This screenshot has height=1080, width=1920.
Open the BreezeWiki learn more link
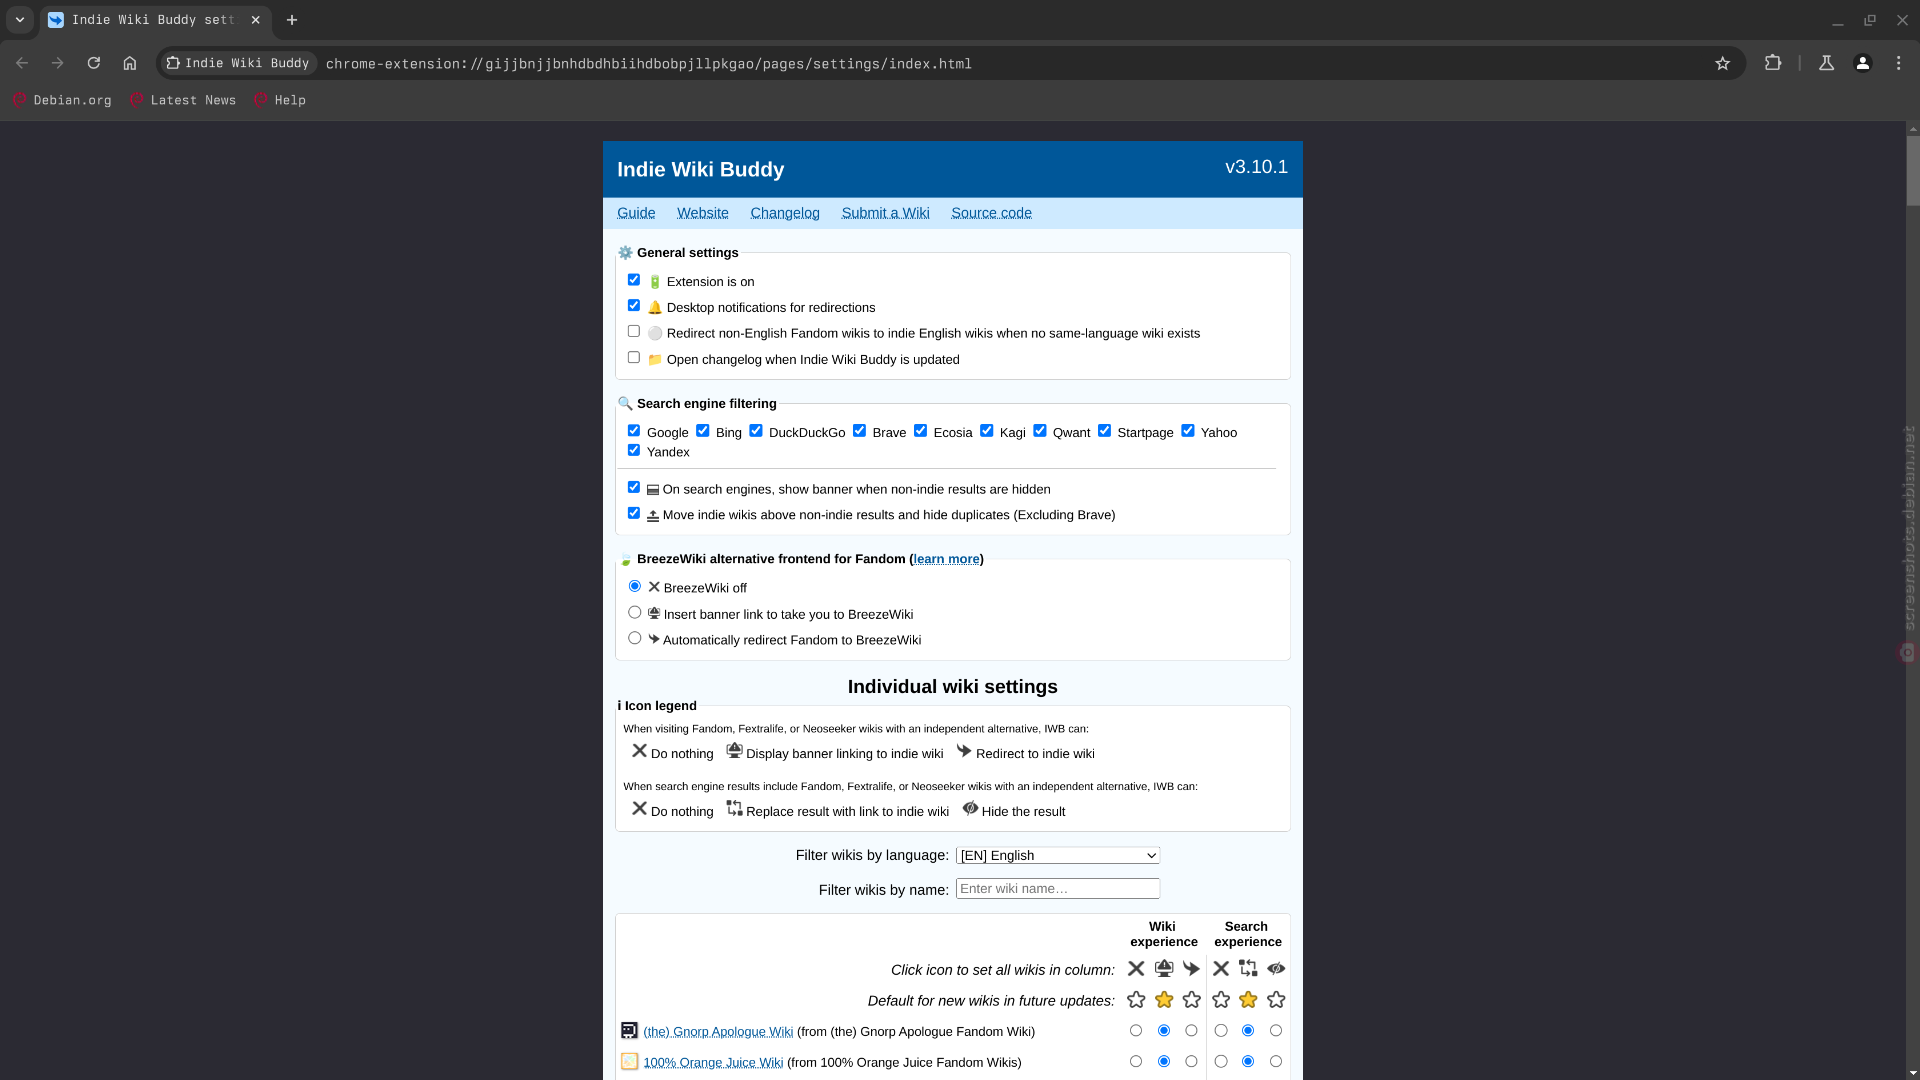click(946, 559)
